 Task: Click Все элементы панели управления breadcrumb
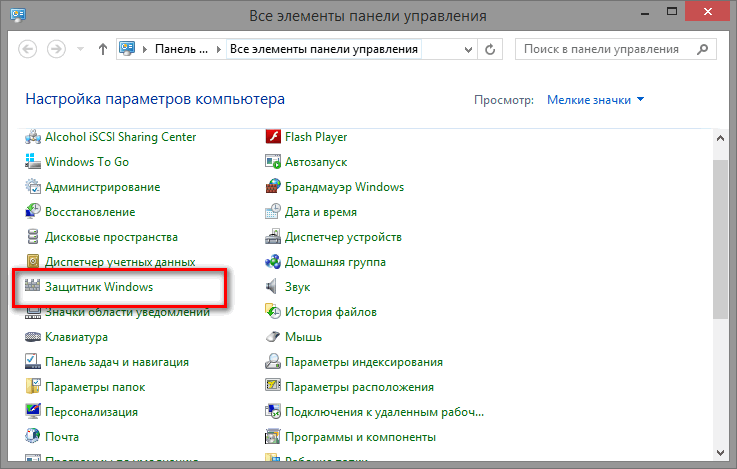[324, 49]
